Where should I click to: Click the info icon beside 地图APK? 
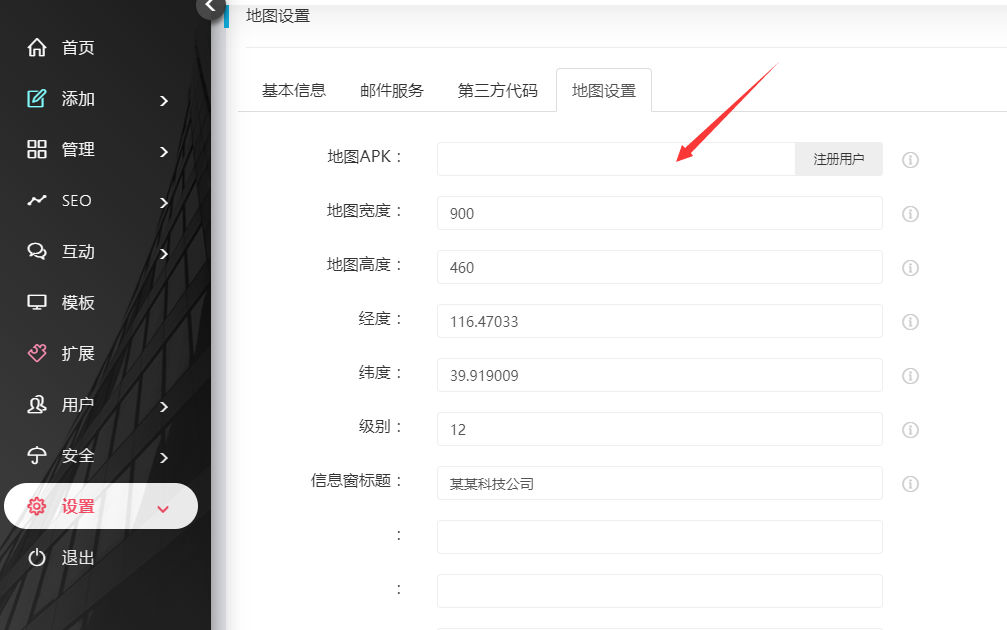[910, 159]
